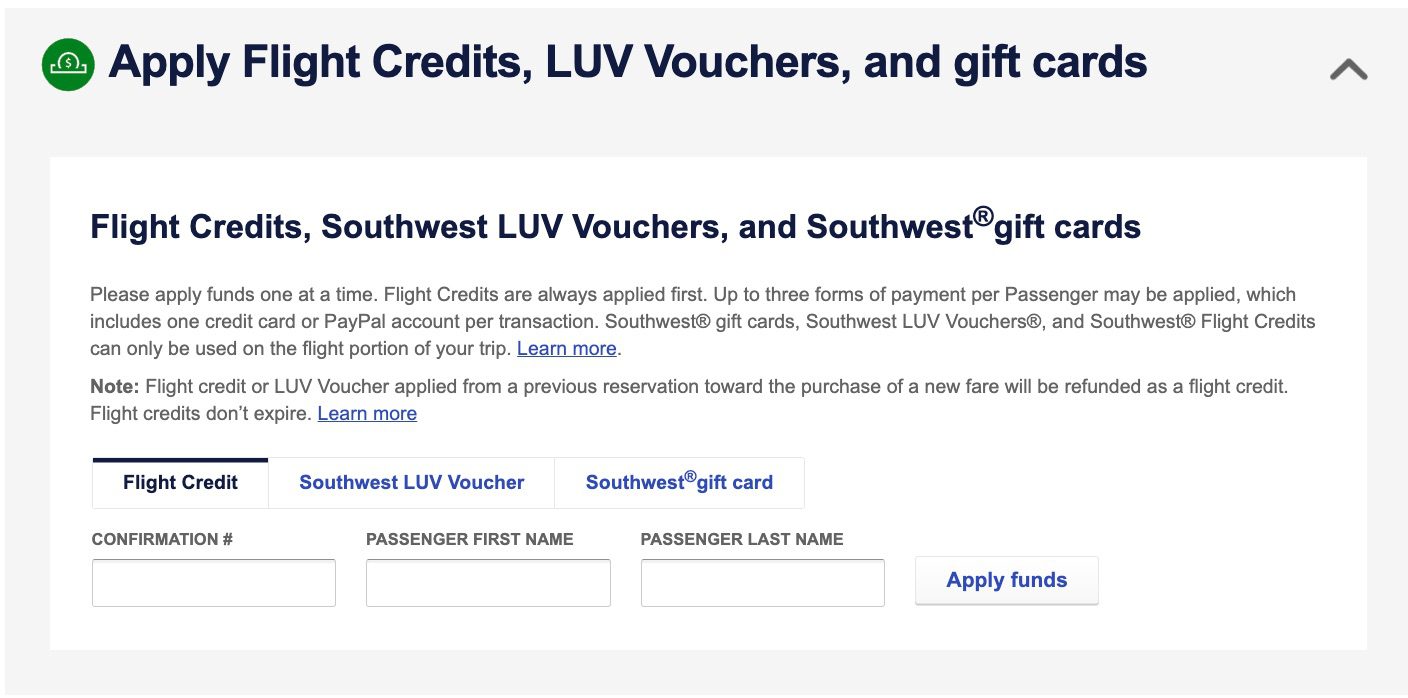This screenshot has width=1408, height=698.
Task: Click the Passenger Last Name field
Action: pos(762,582)
